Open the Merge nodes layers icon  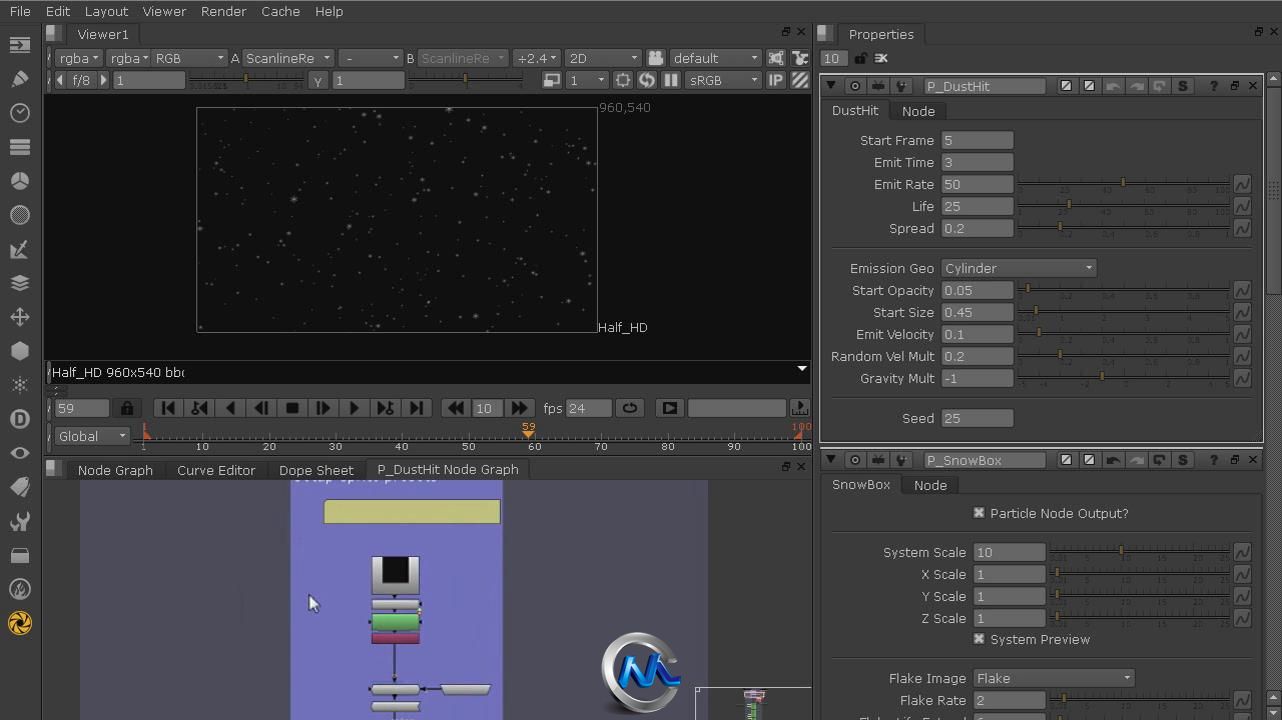tap(19, 283)
